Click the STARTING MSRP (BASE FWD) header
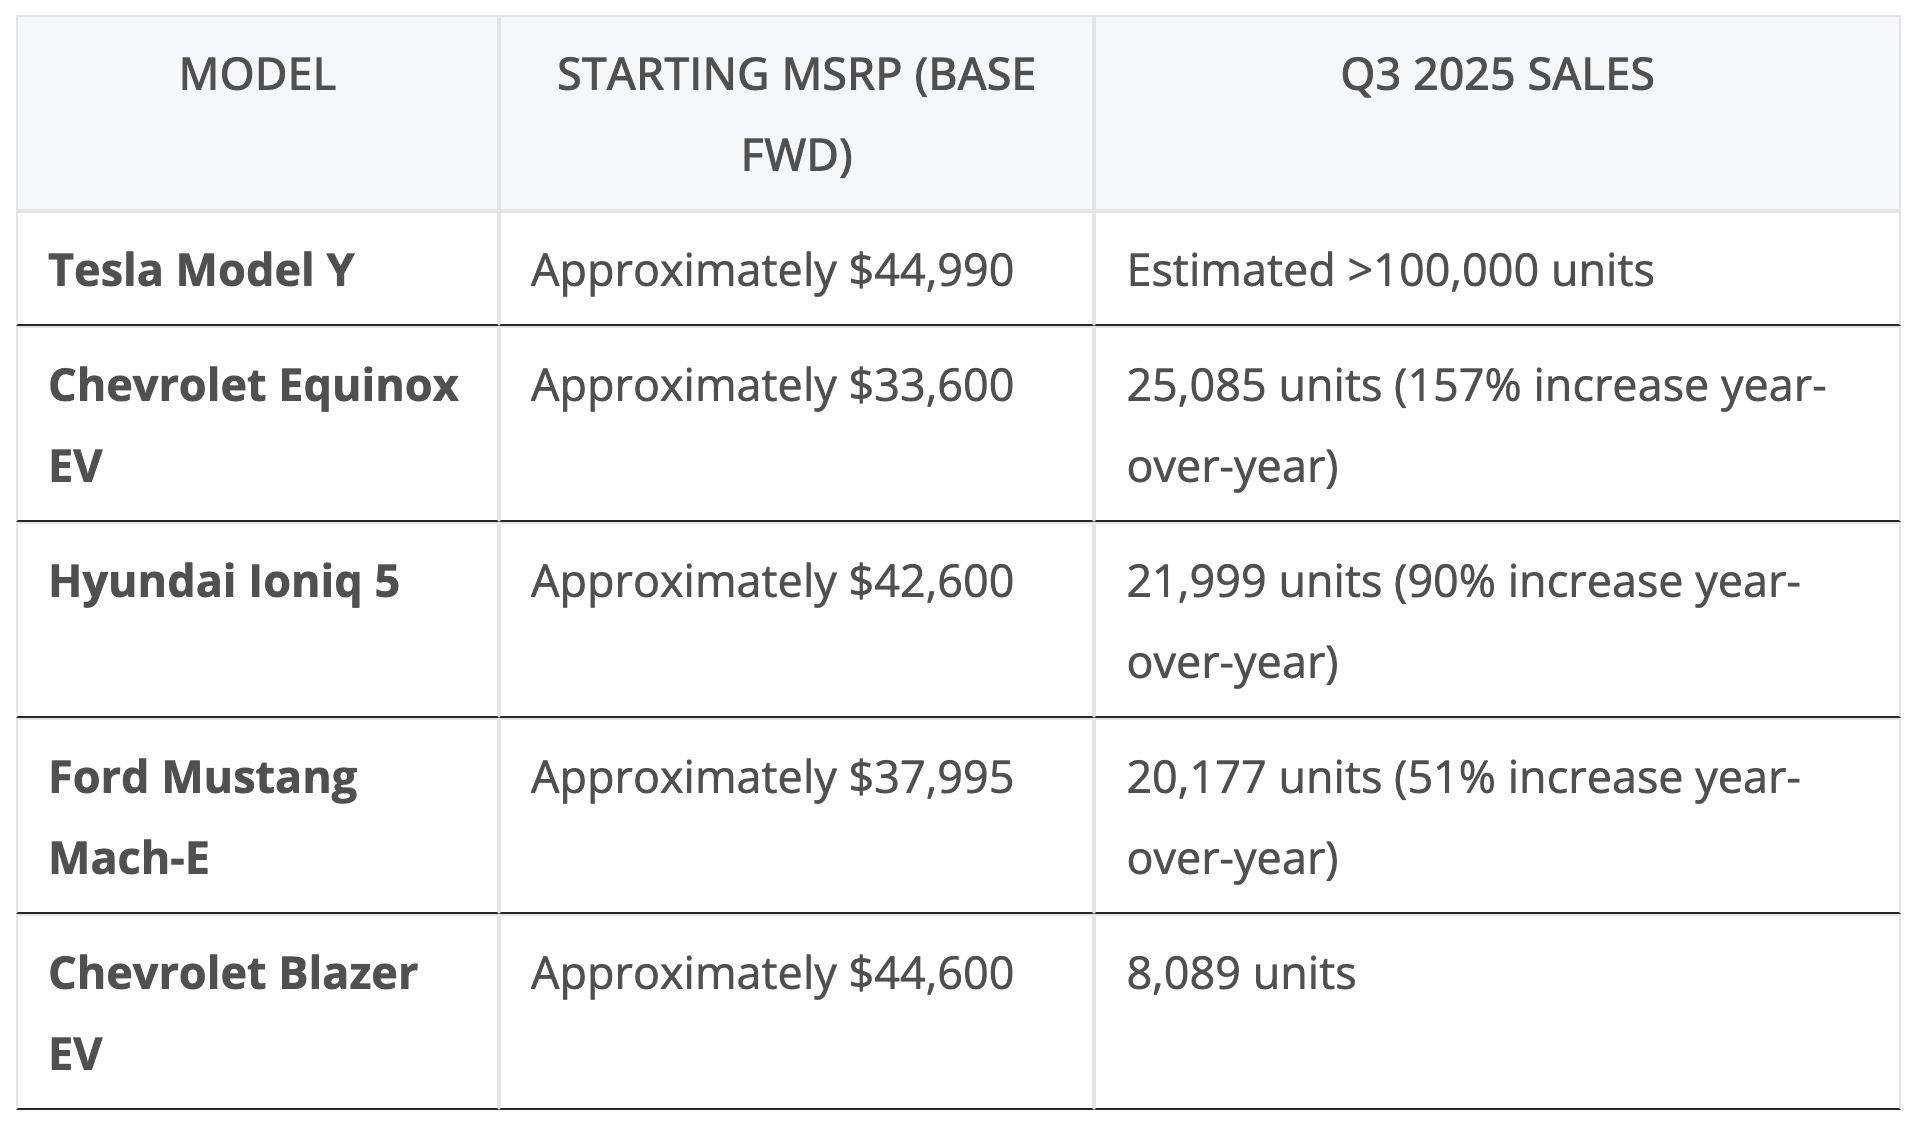The width and height of the screenshot is (1916, 1124). [796, 114]
